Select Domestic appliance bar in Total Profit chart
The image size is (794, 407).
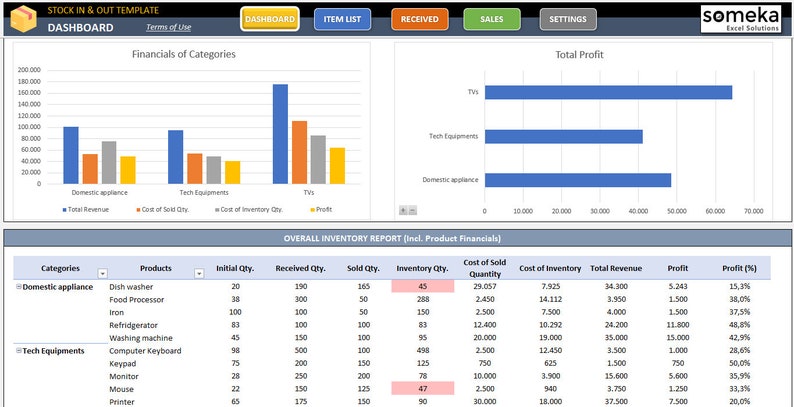click(578, 180)
